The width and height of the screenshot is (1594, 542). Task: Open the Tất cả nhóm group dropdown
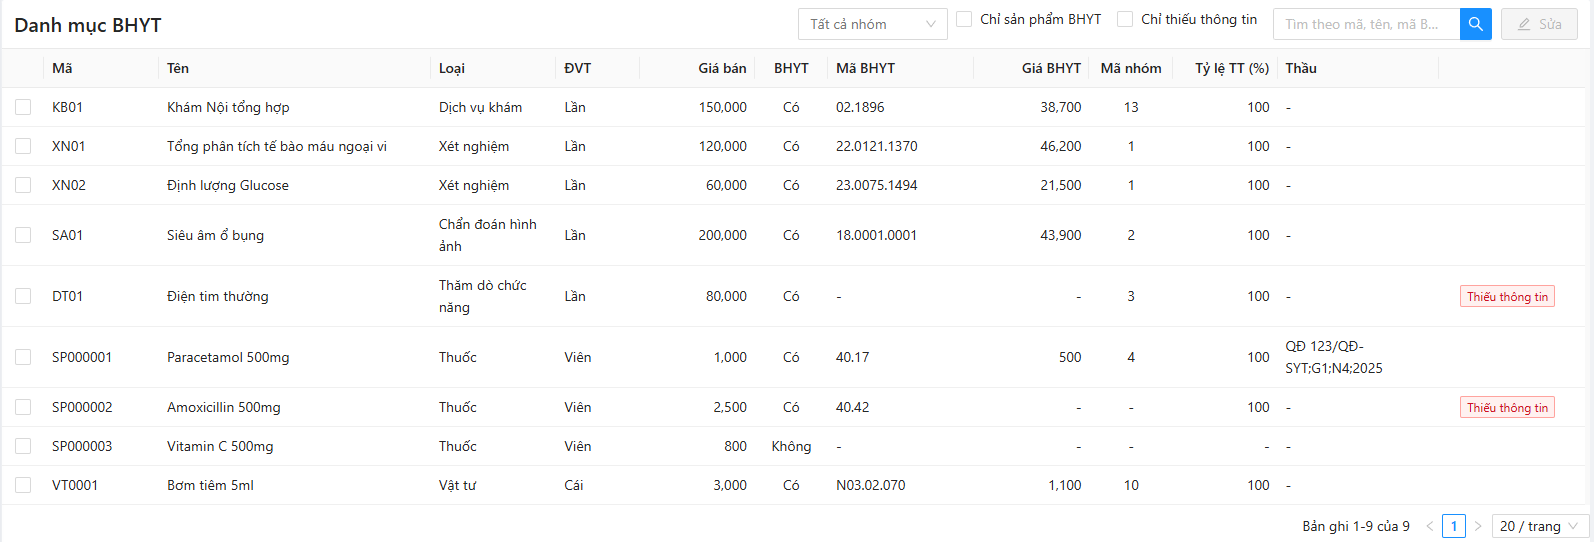pyautogui.click(x=873, y=24)
